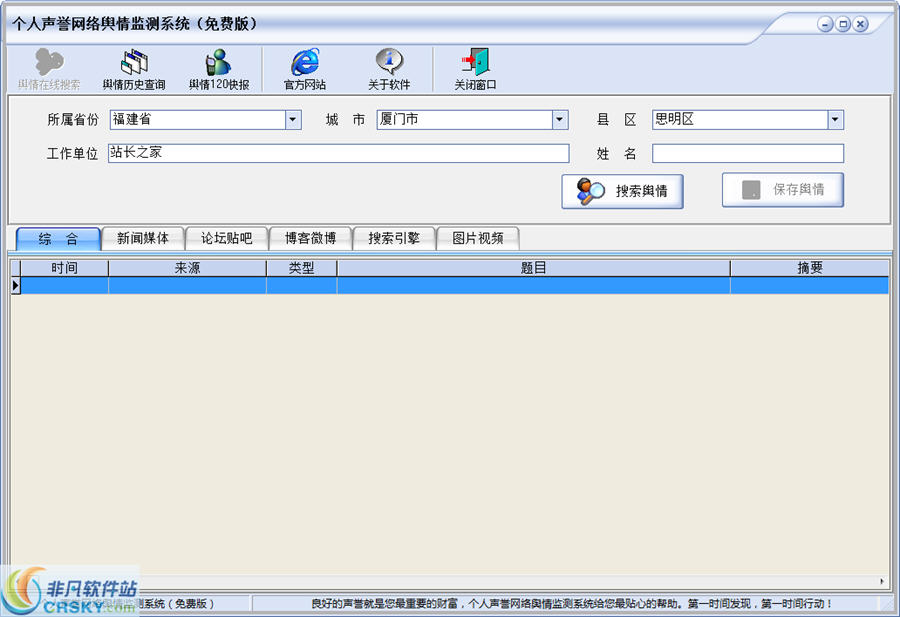Open 舆情120快报 toolbar icon
This screenshot has width=900, height=617.
coord(219,69)
